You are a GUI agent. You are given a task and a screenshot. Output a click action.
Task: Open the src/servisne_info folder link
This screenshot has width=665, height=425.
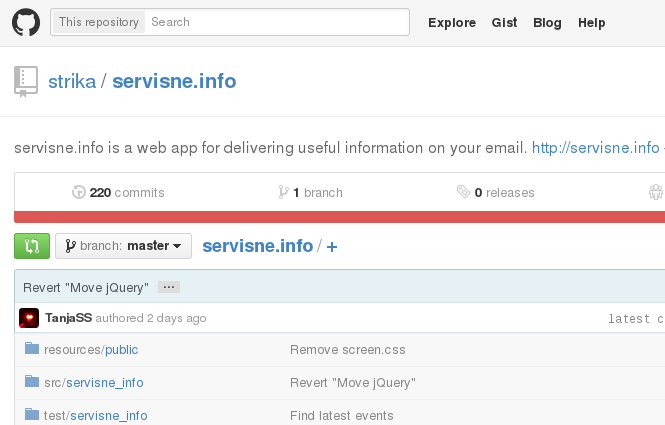coord(105,383)
